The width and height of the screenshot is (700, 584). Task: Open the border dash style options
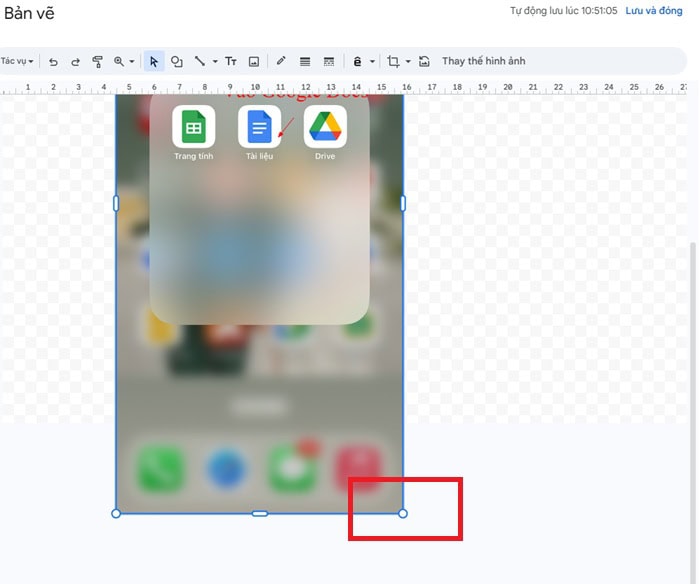tap(329, 62)
